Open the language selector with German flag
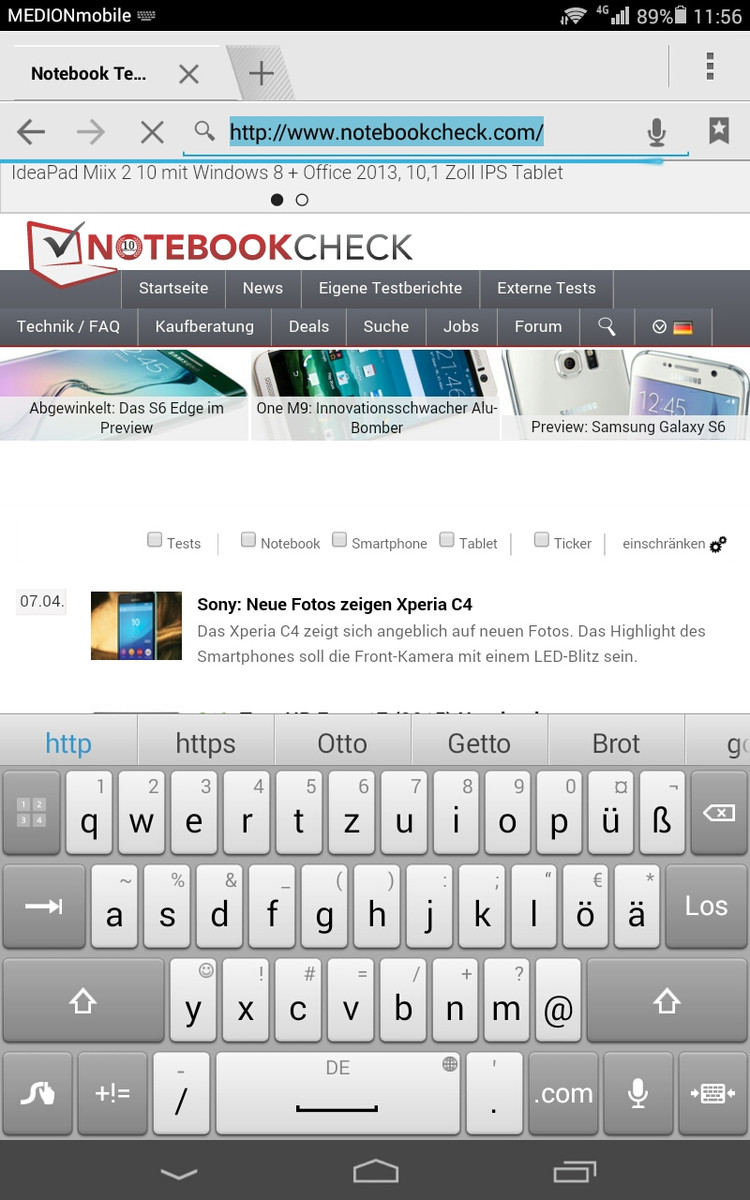The height and width of the screenshot is (1200, 750). pos(673,326)
